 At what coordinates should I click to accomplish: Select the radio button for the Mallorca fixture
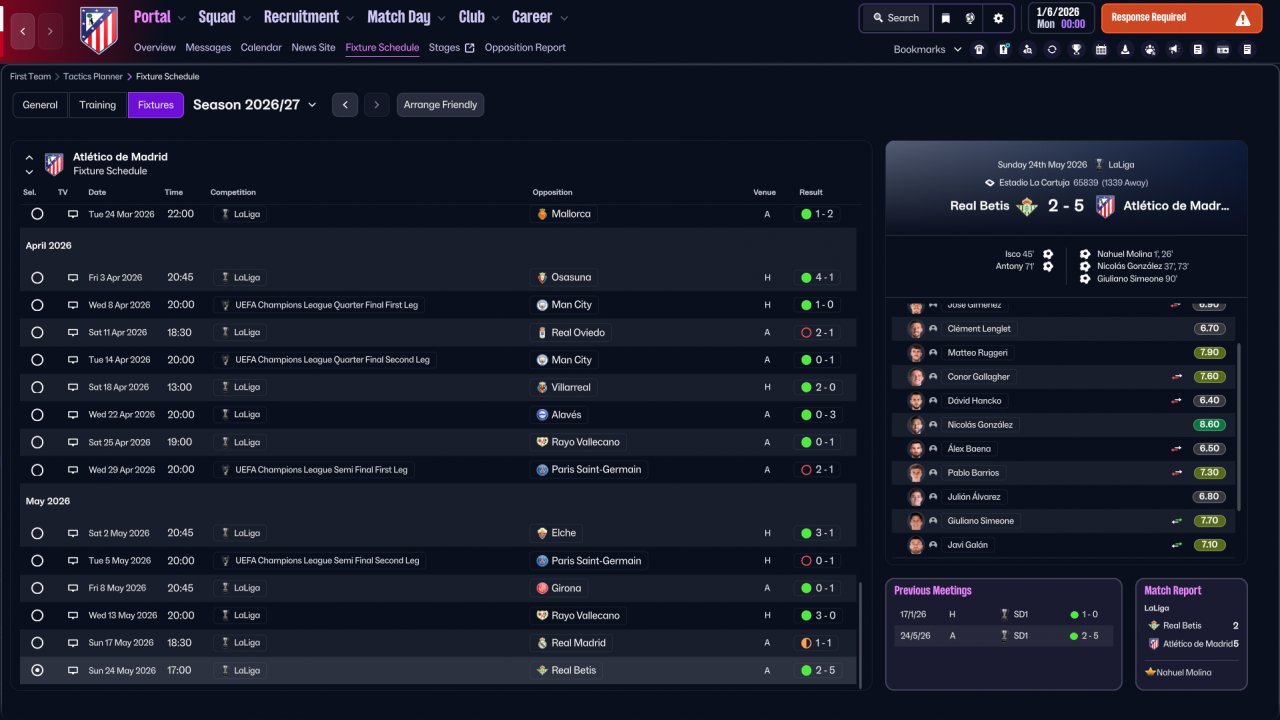37,214
